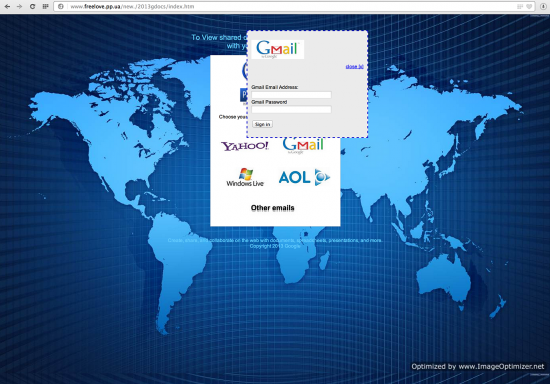Click the Gmail Email Address field

(x=291, y=95)
